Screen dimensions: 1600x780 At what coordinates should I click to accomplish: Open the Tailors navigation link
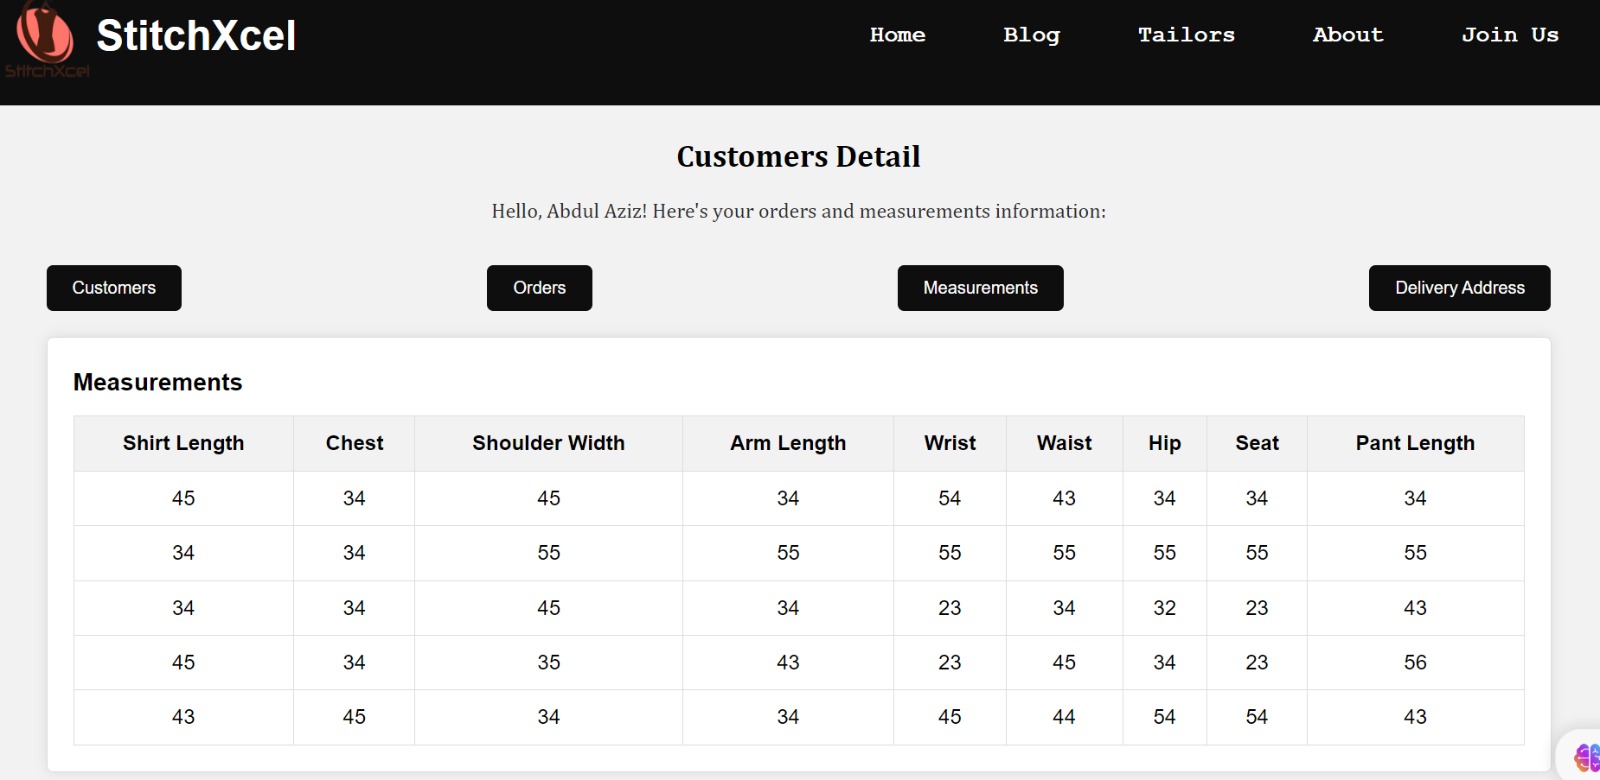tap(1186, 35)
